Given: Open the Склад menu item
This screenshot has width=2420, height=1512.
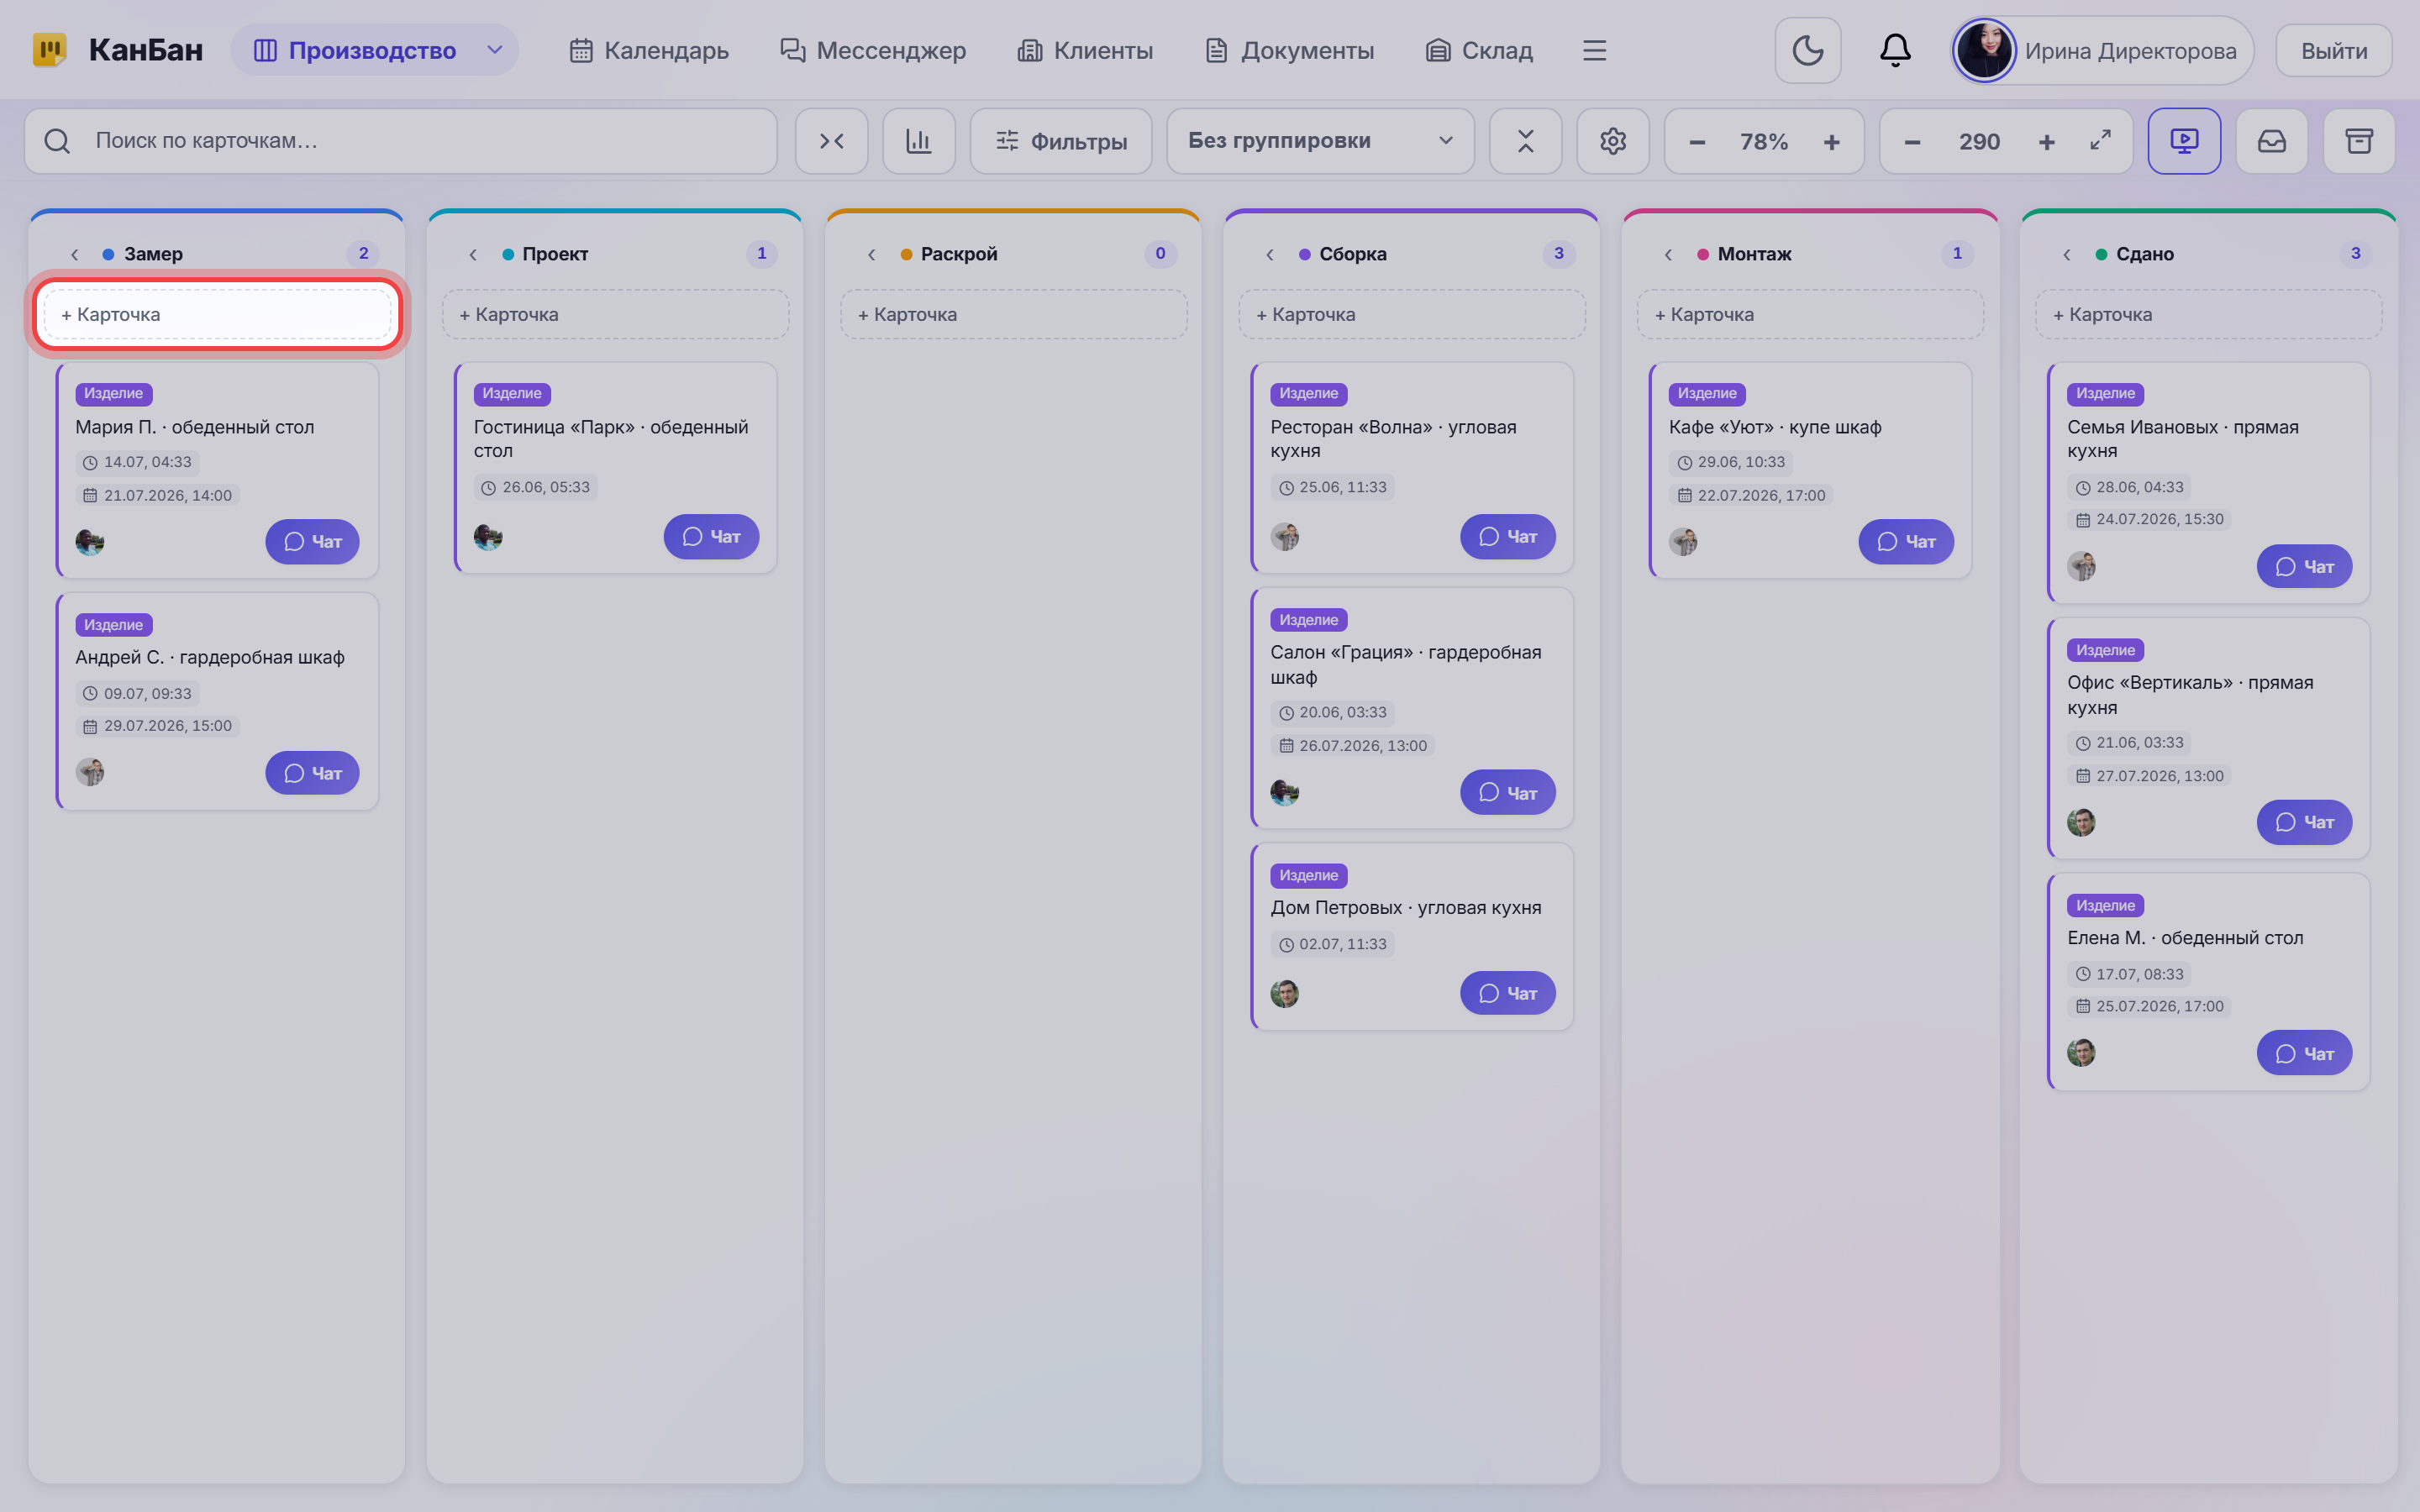Looking at the screenshot, I should coord(1479,50).
